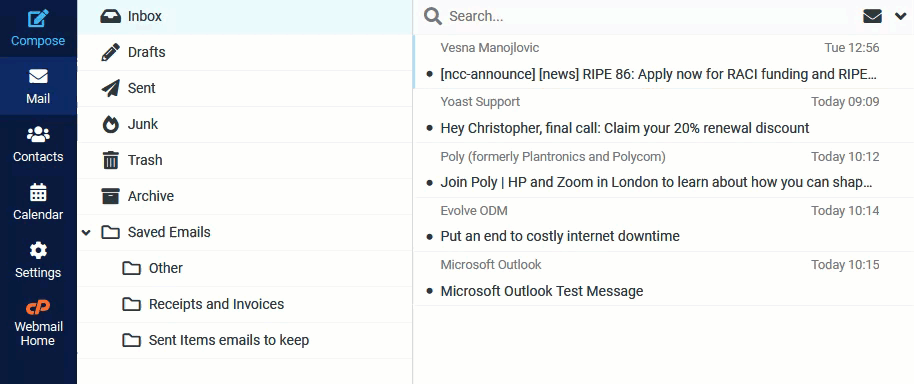Click unread dot on Poly email
This screenshot has width=914, height=384.
click(x=430, y=182)
